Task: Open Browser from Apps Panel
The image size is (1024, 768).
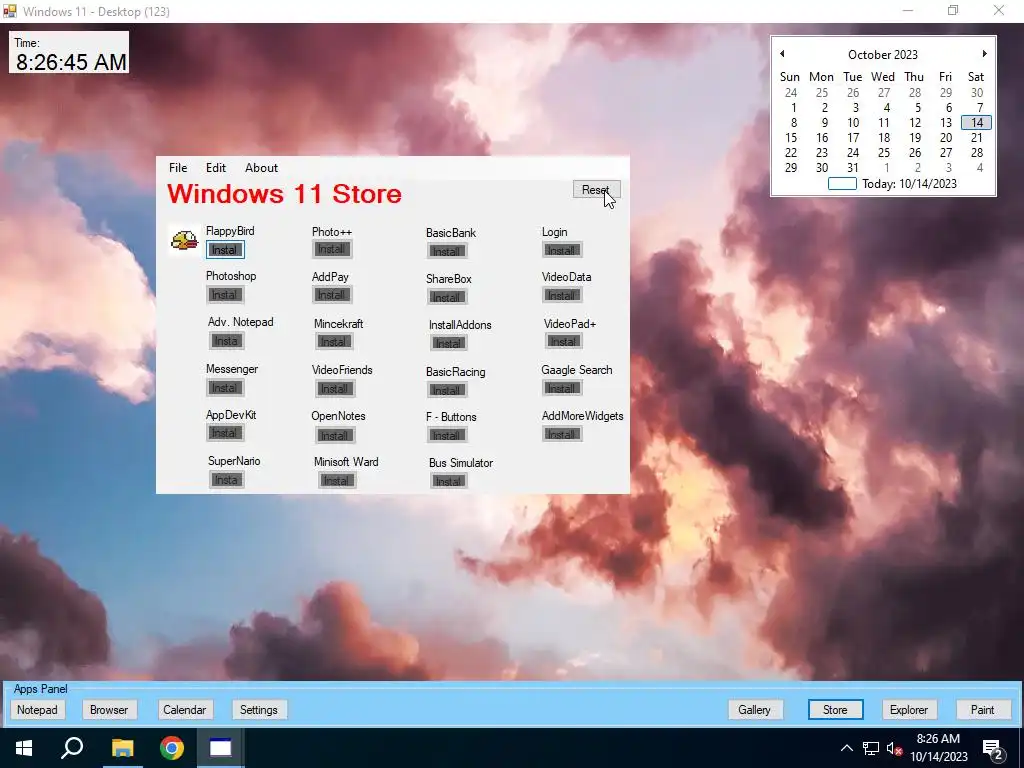Action: (x=109, y=710)
